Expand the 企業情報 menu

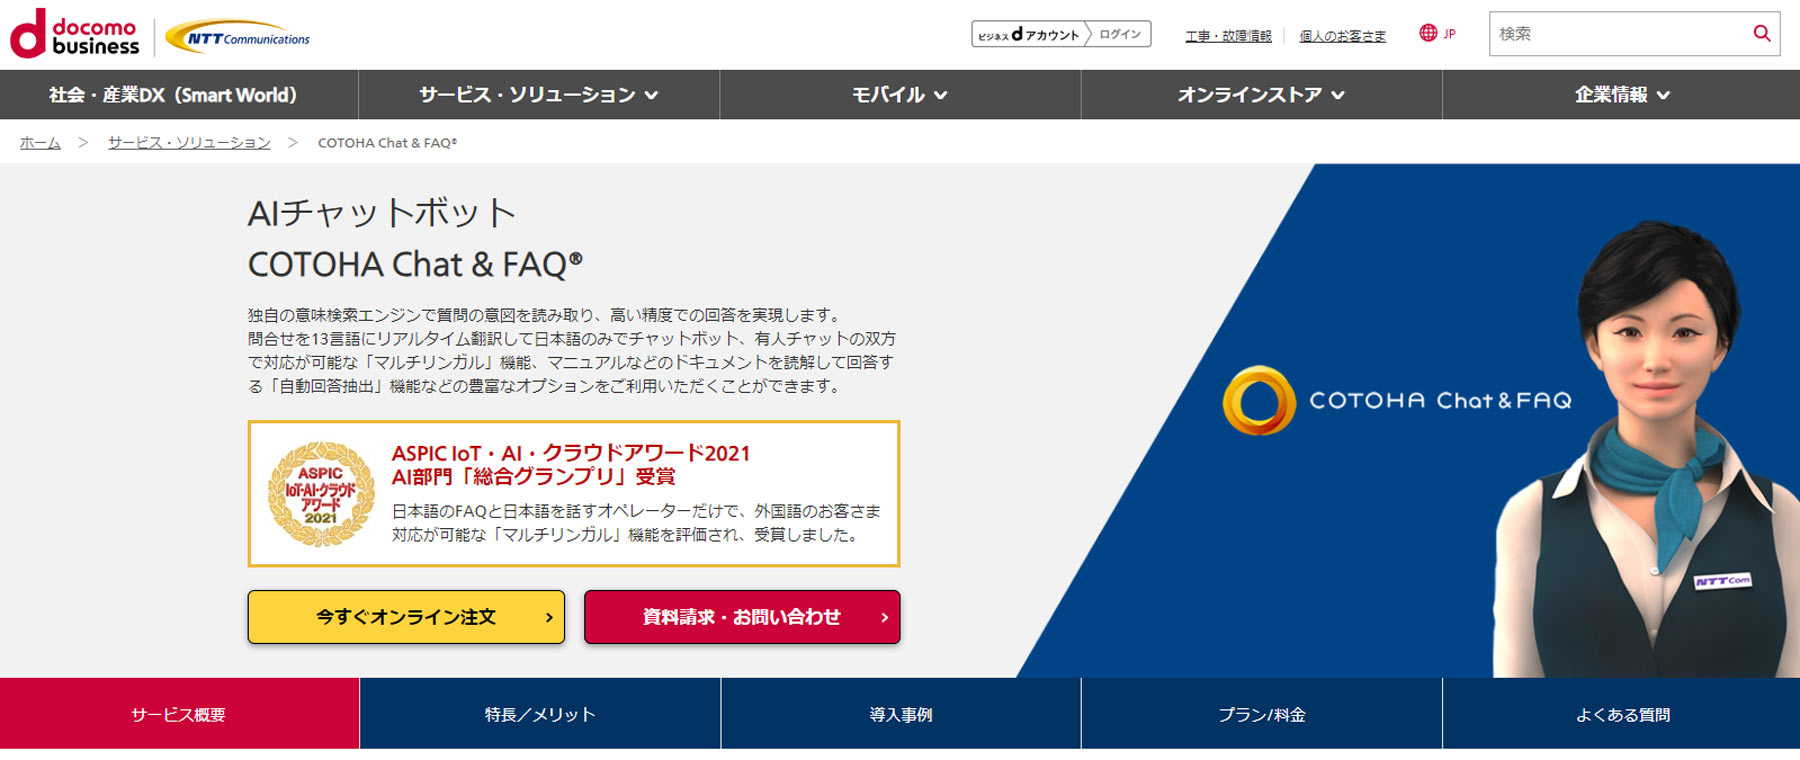click(1622, 95)
